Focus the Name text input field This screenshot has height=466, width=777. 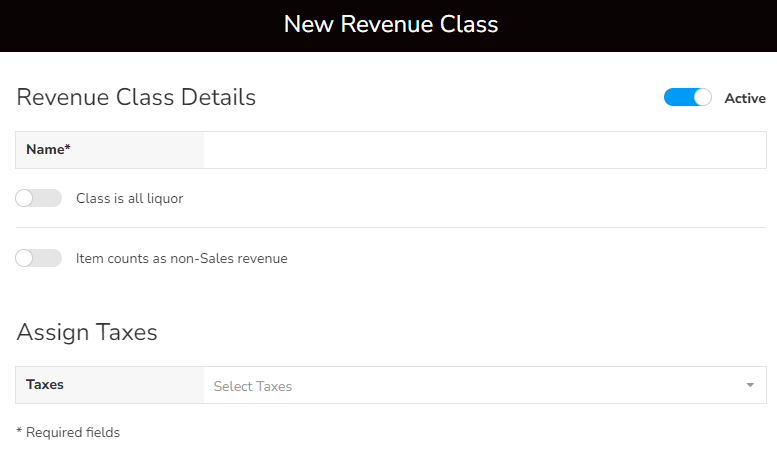tap(484, 150)
